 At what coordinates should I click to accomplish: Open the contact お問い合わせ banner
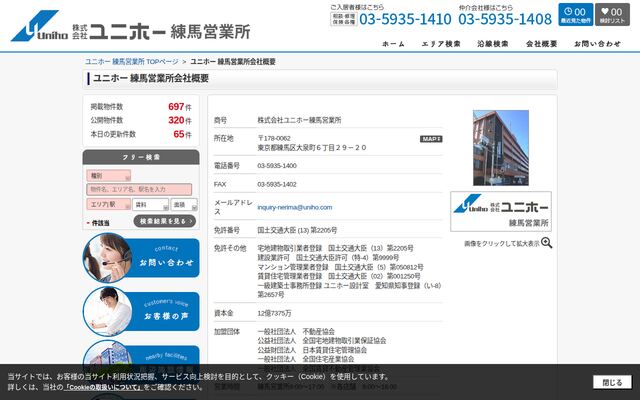pos(141,258)
